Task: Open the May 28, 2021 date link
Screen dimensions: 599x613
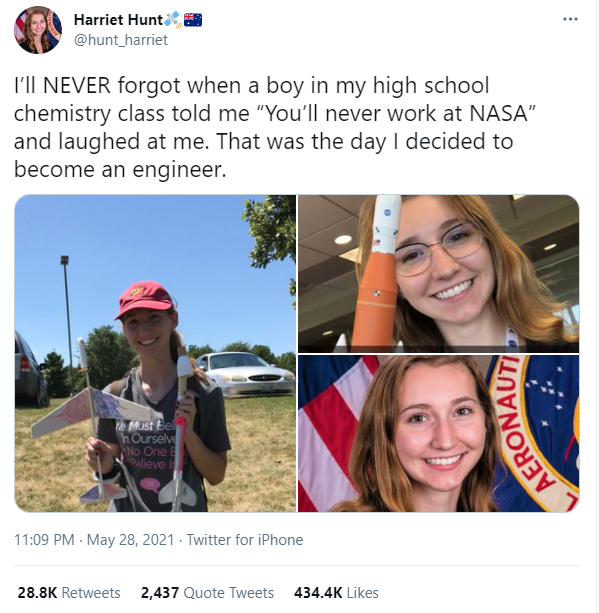Action: coord(130,540)
